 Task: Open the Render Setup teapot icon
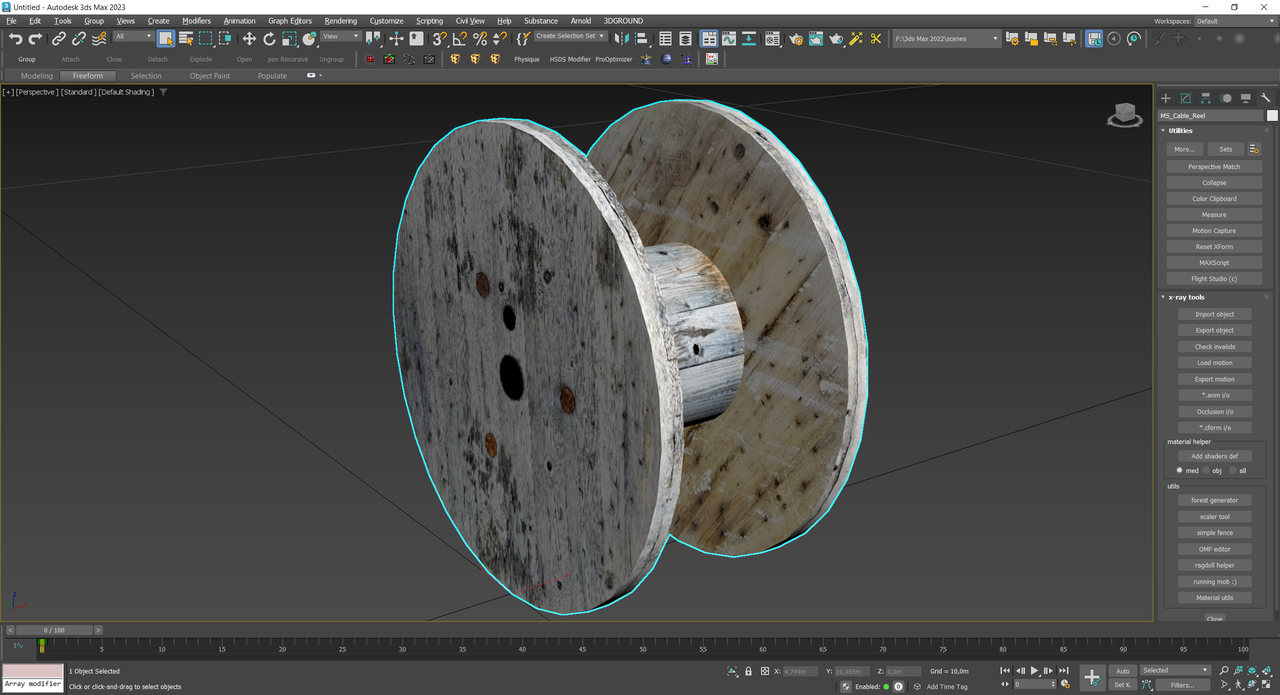pyautogui.click(x=796, y=39)
